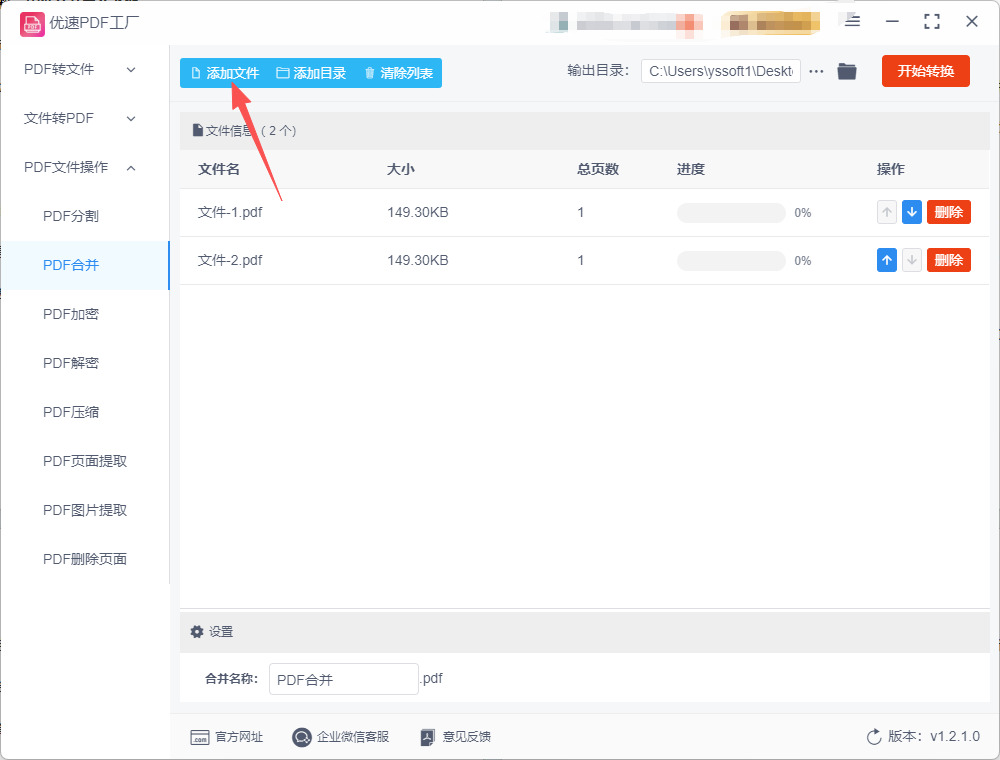Click the three-dots browse output path button
The image size is (1000, 760).
(x=816, y=71)
